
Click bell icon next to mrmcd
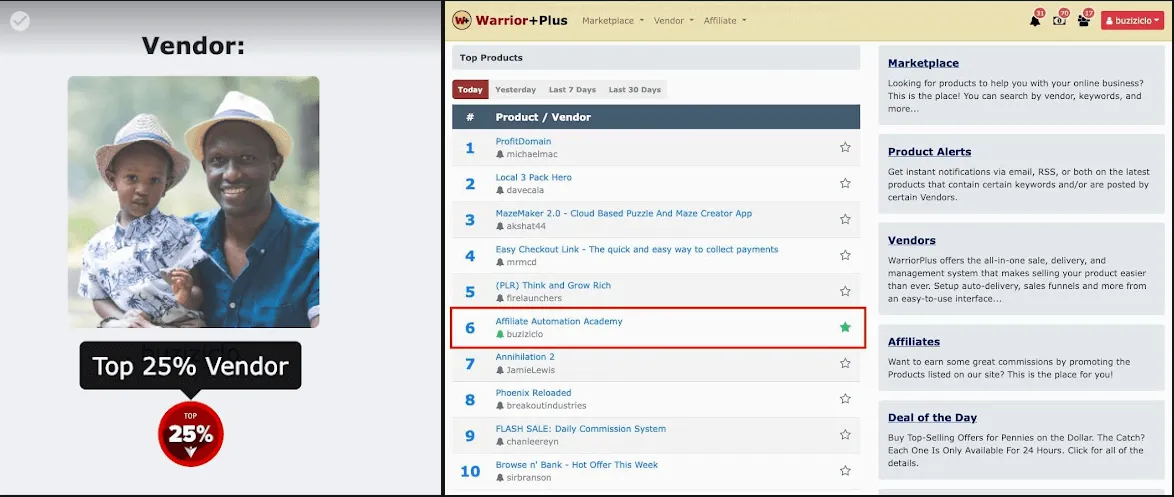[500, 262]
